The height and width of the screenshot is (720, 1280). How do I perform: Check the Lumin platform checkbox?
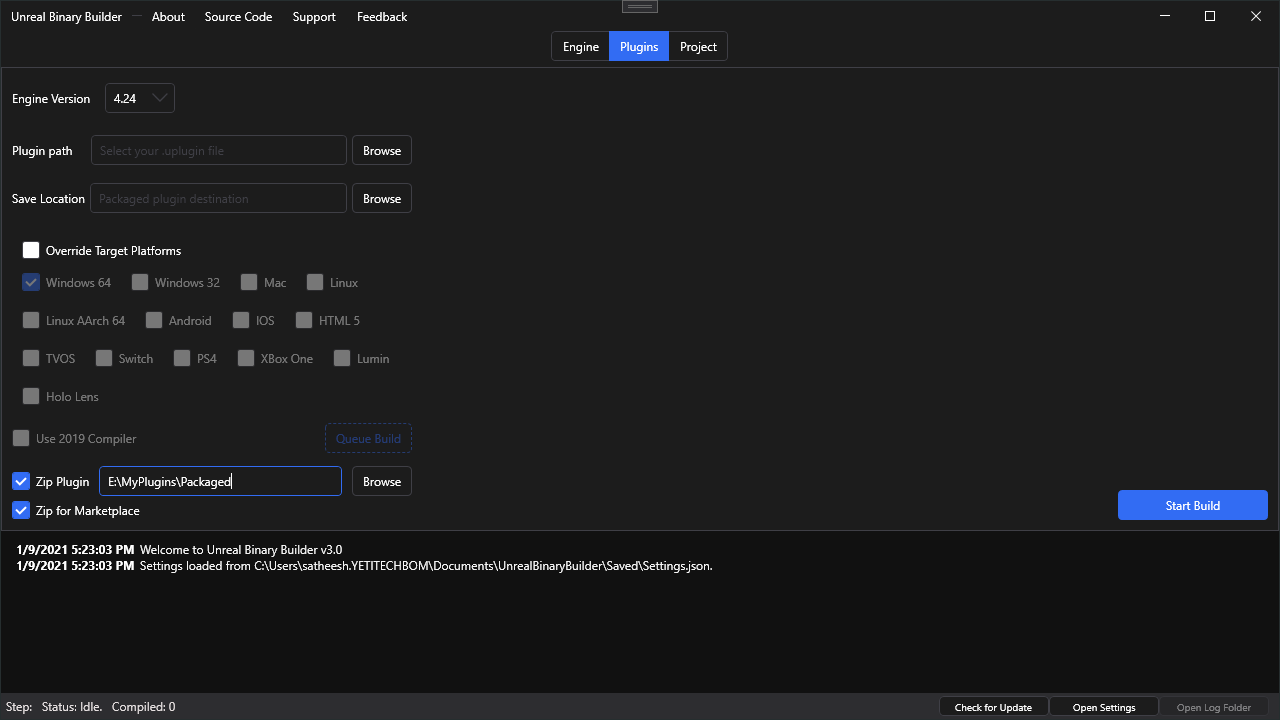point(342,358)
